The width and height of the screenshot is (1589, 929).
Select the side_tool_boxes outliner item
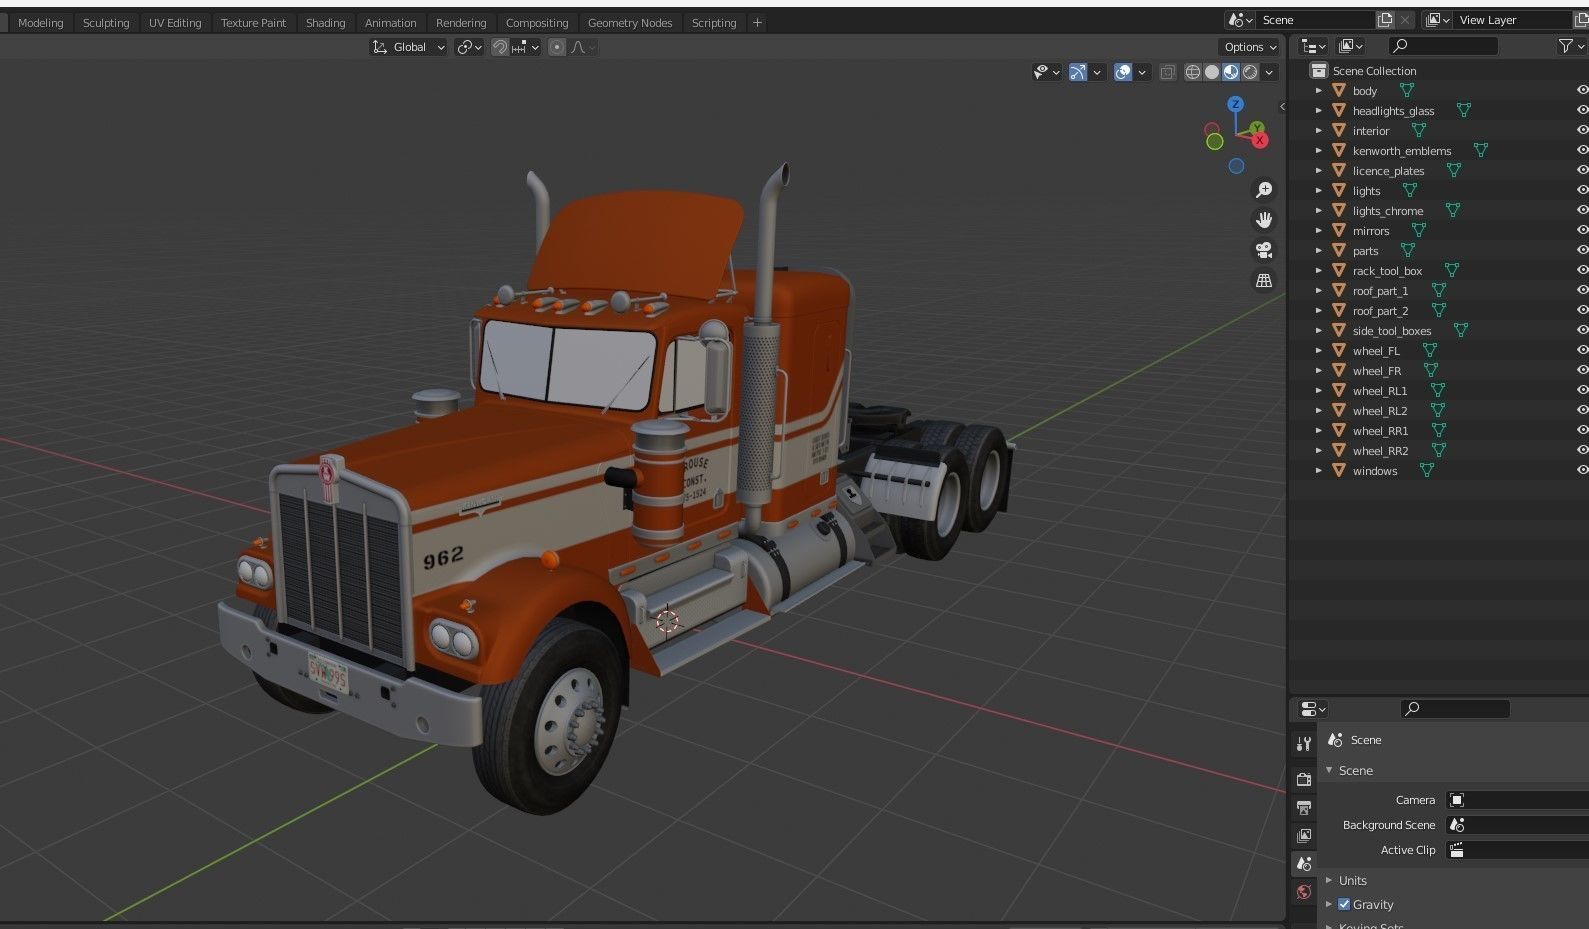click(1392, 330)
